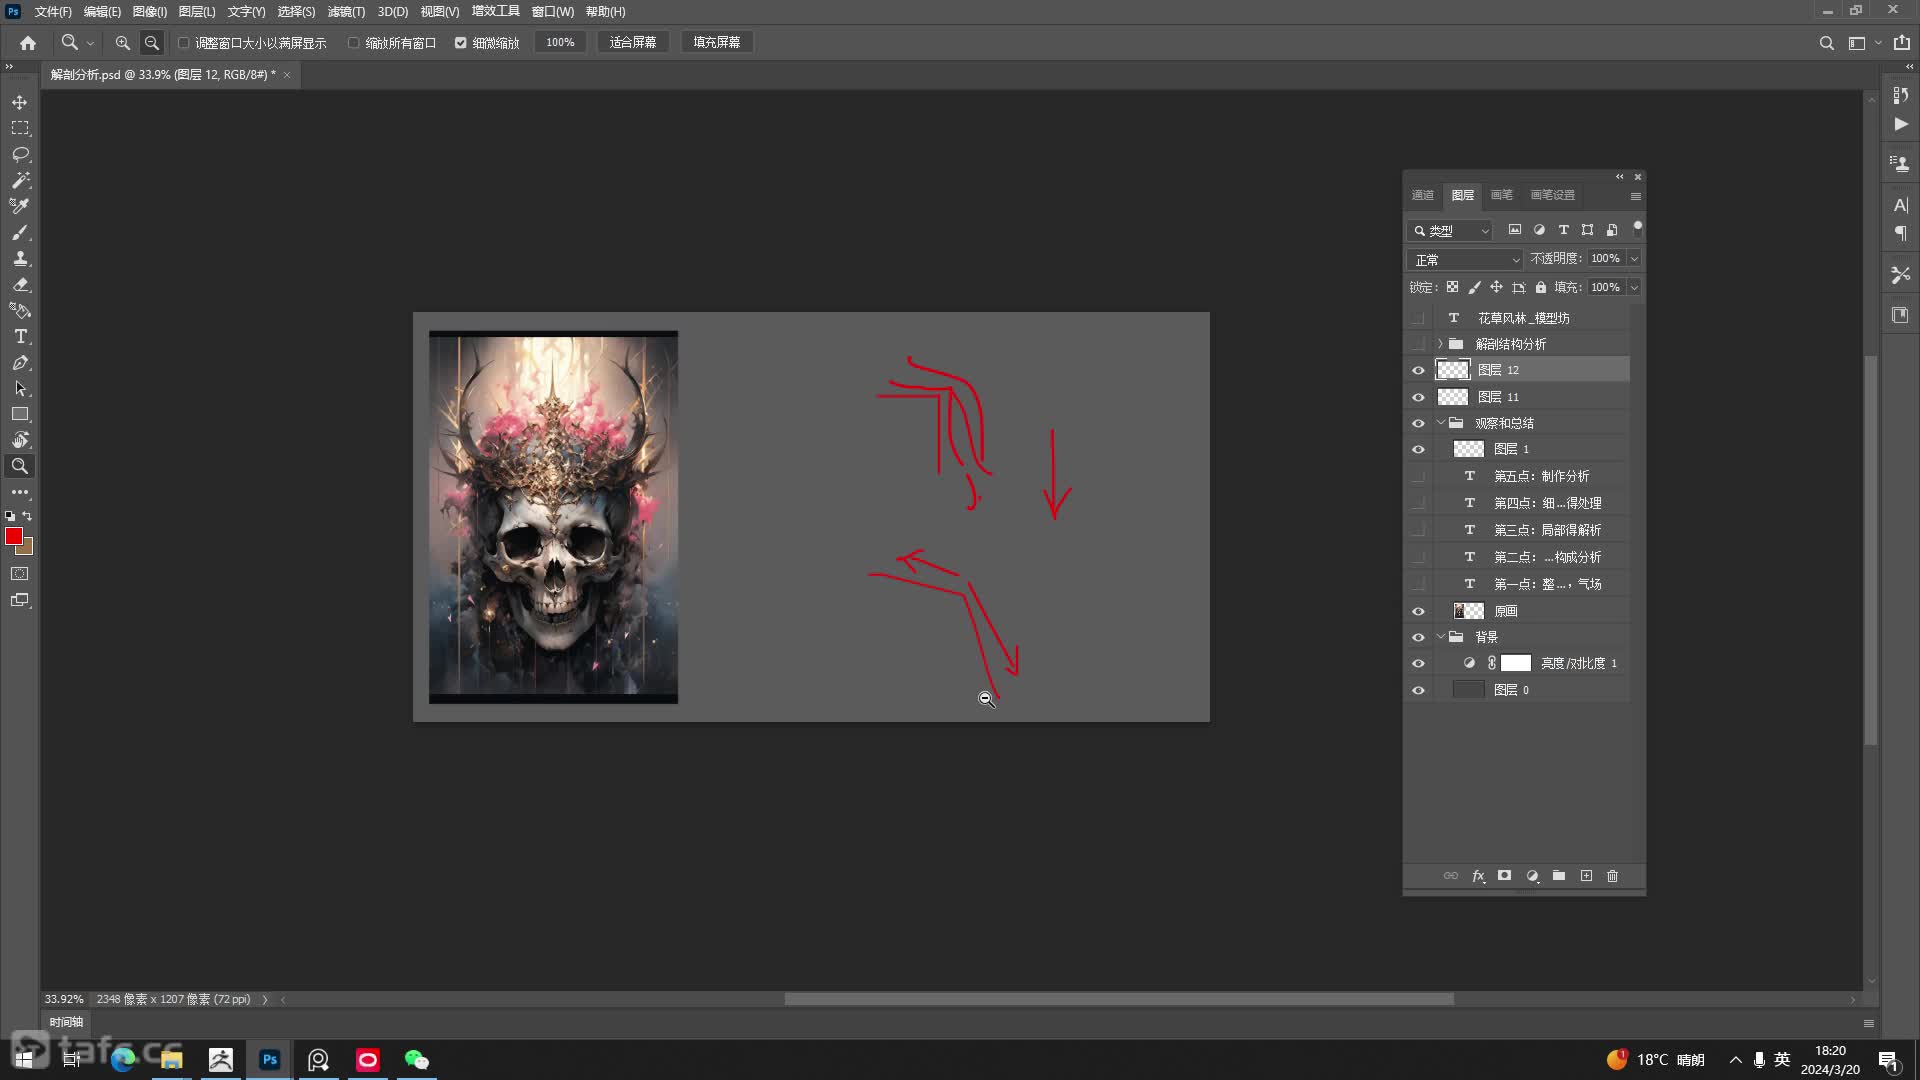Select the Rectangle shape tool
The height and width of the screenshot is (1080, 1920).
click(x=20, y=414)
